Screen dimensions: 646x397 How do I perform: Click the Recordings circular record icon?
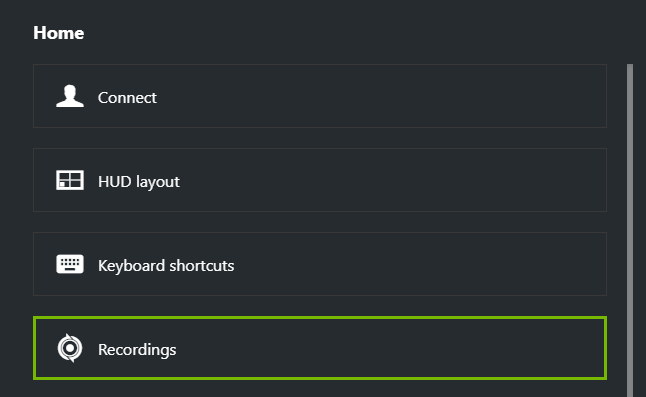point(70,348)
